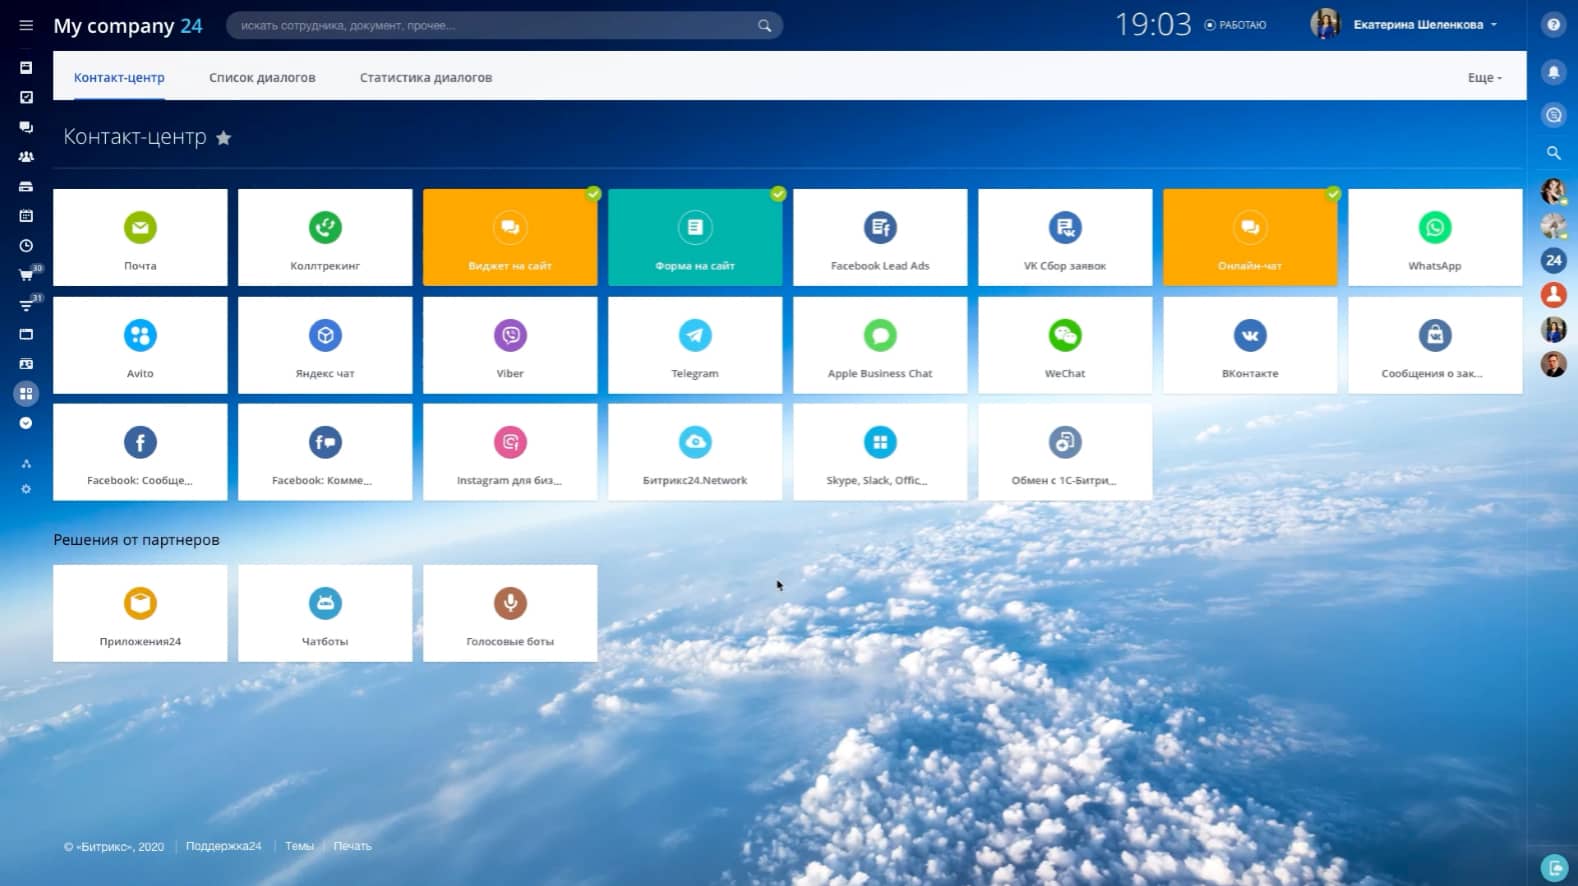The width and height of the screenshot is (1578, 886).
Task: Expand the Еще dropdown menu
Action: 1484,78
